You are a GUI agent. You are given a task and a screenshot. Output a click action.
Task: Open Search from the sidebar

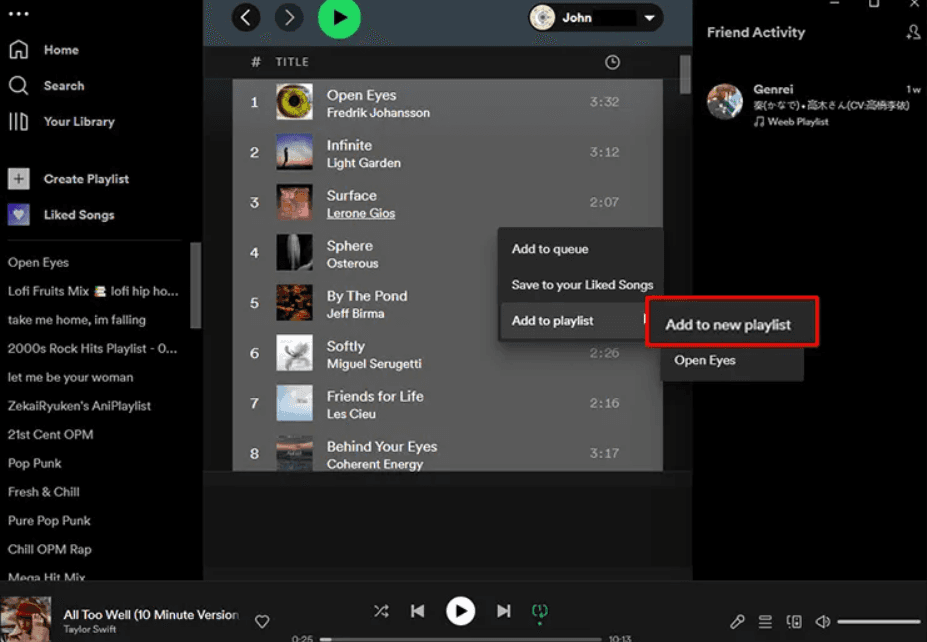pos(63,86)
